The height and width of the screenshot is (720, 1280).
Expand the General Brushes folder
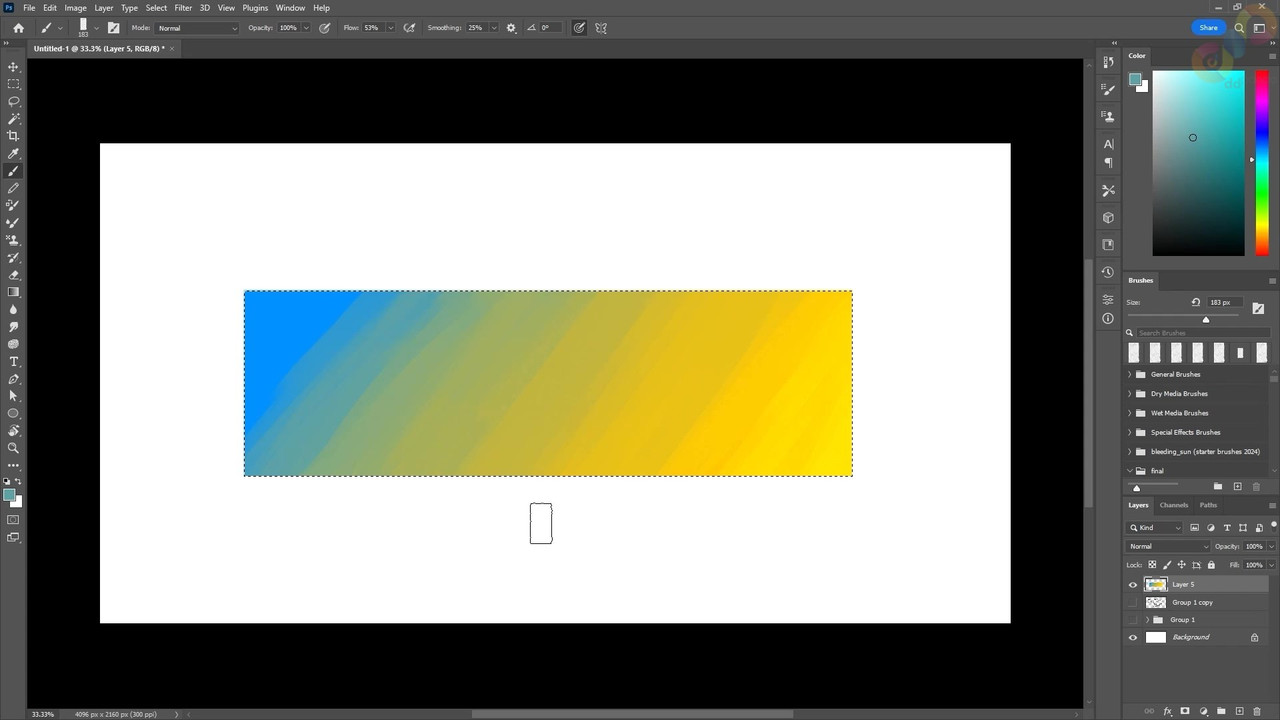1130,375
